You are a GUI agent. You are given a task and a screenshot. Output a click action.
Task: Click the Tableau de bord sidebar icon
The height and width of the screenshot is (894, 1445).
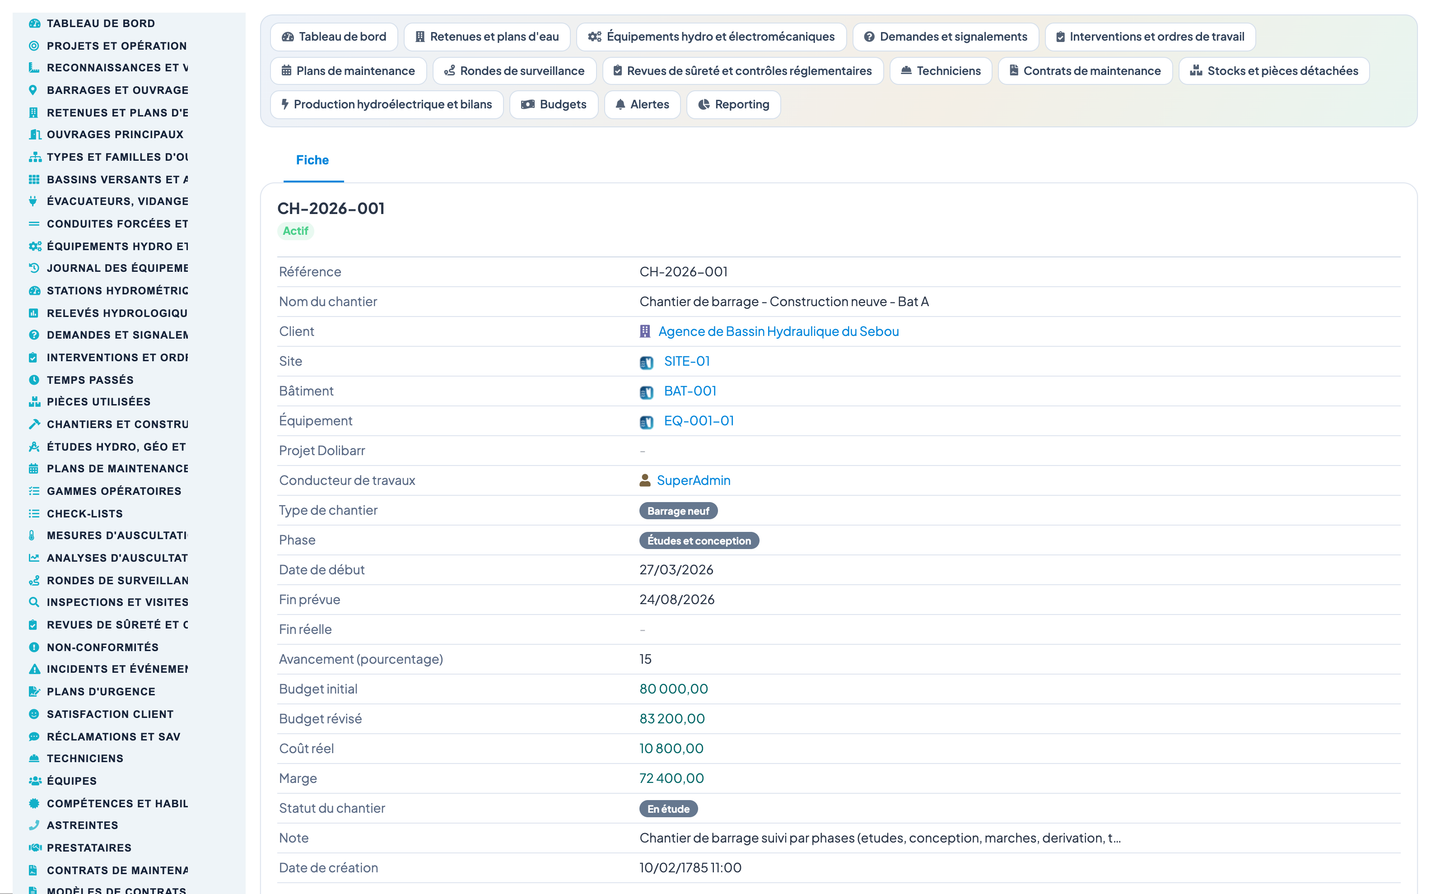coord(34,23)
